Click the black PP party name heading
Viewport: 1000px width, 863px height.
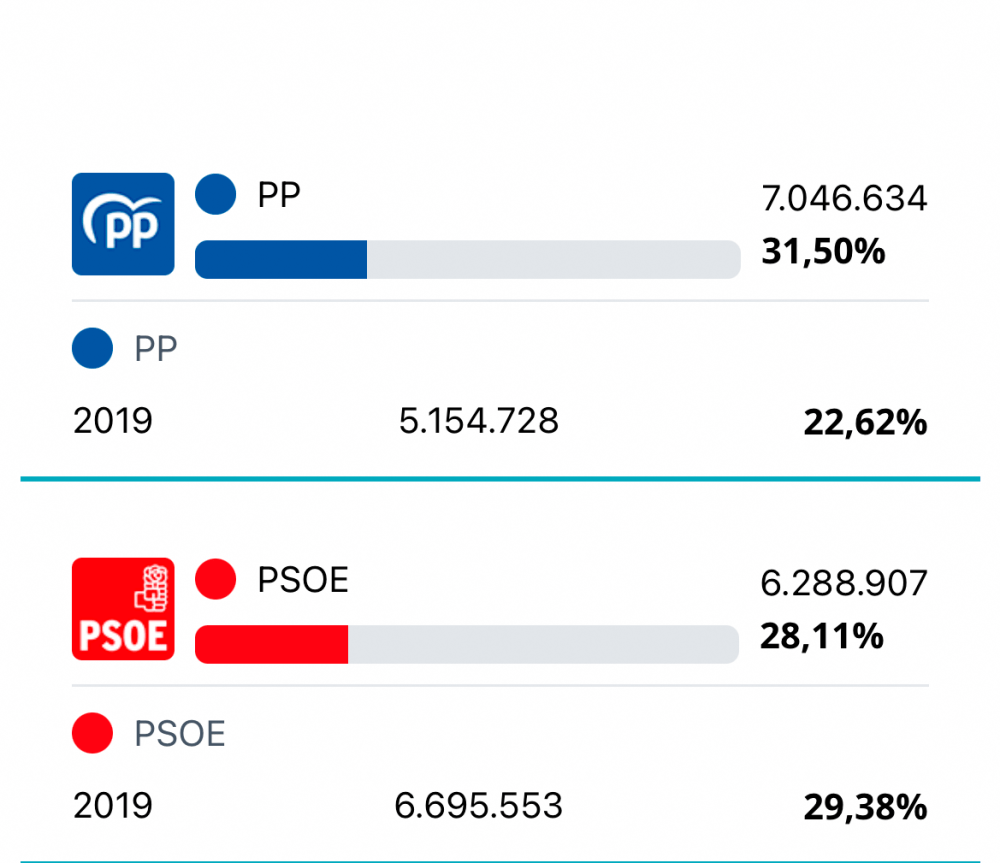click(279, 195)
